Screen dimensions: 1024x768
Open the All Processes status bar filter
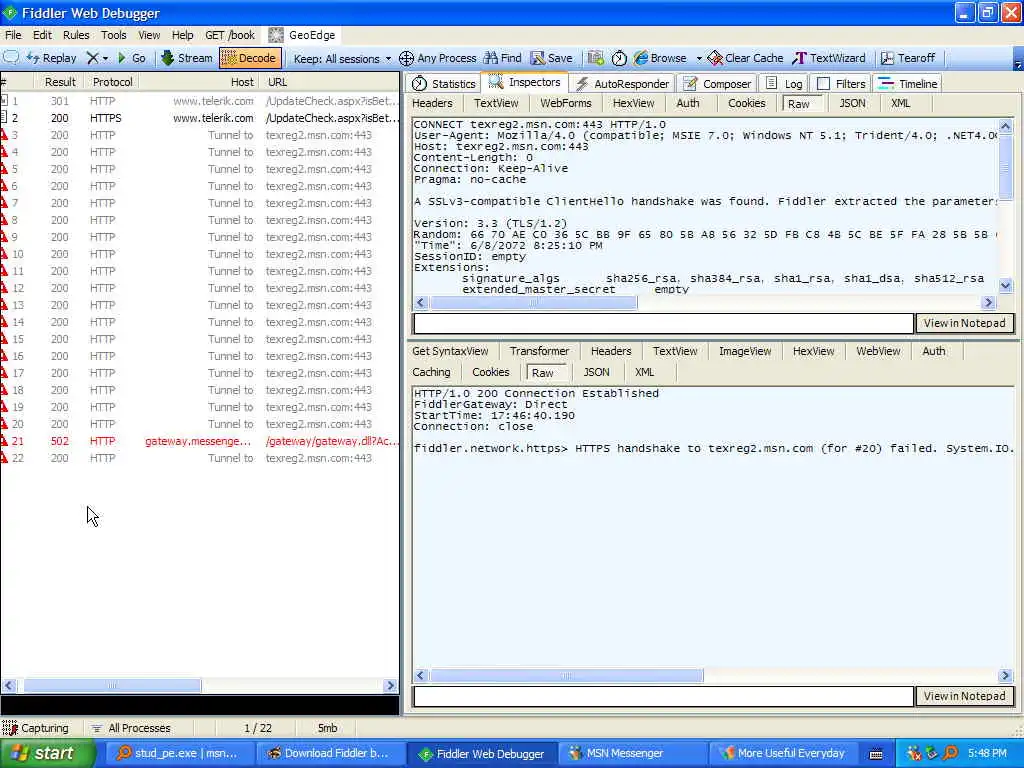131,728
